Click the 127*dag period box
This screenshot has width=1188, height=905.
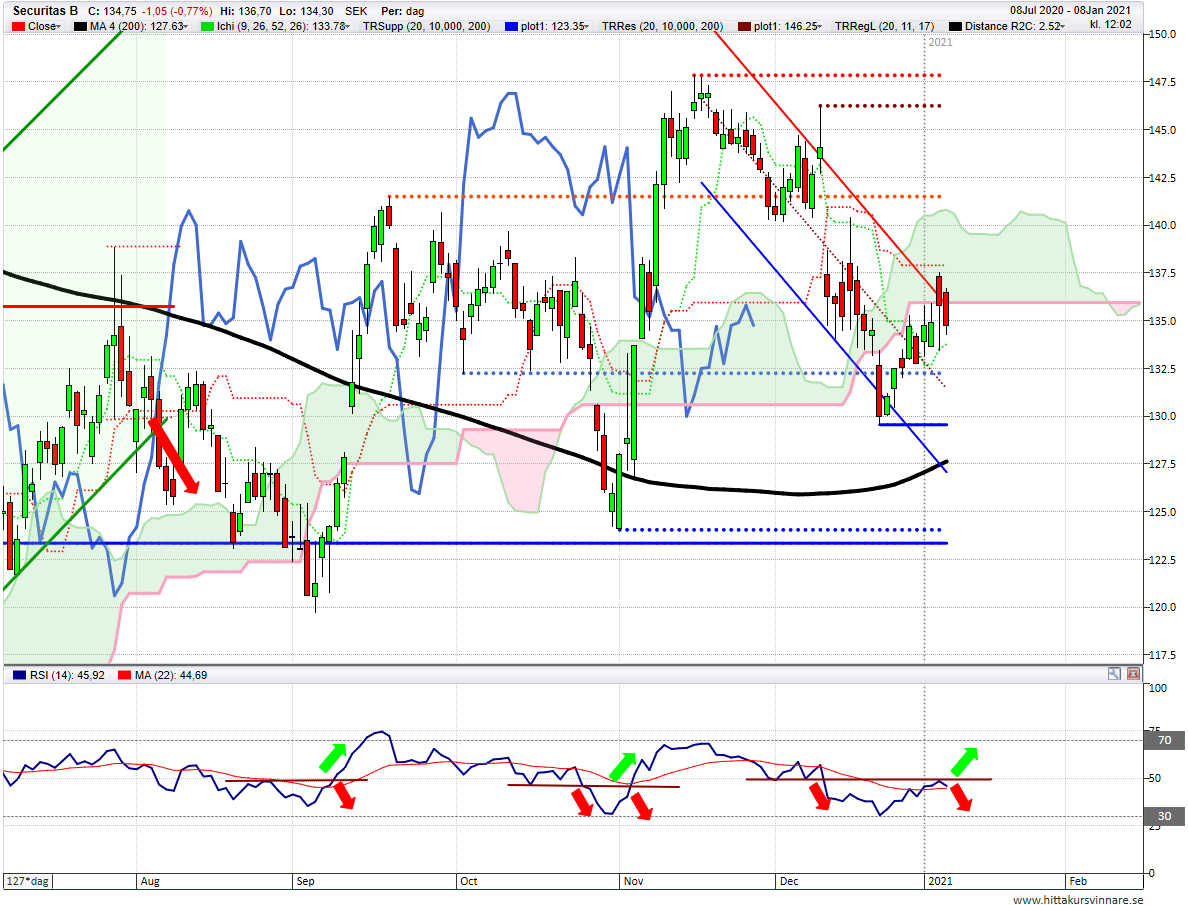(x=28, y=882)
